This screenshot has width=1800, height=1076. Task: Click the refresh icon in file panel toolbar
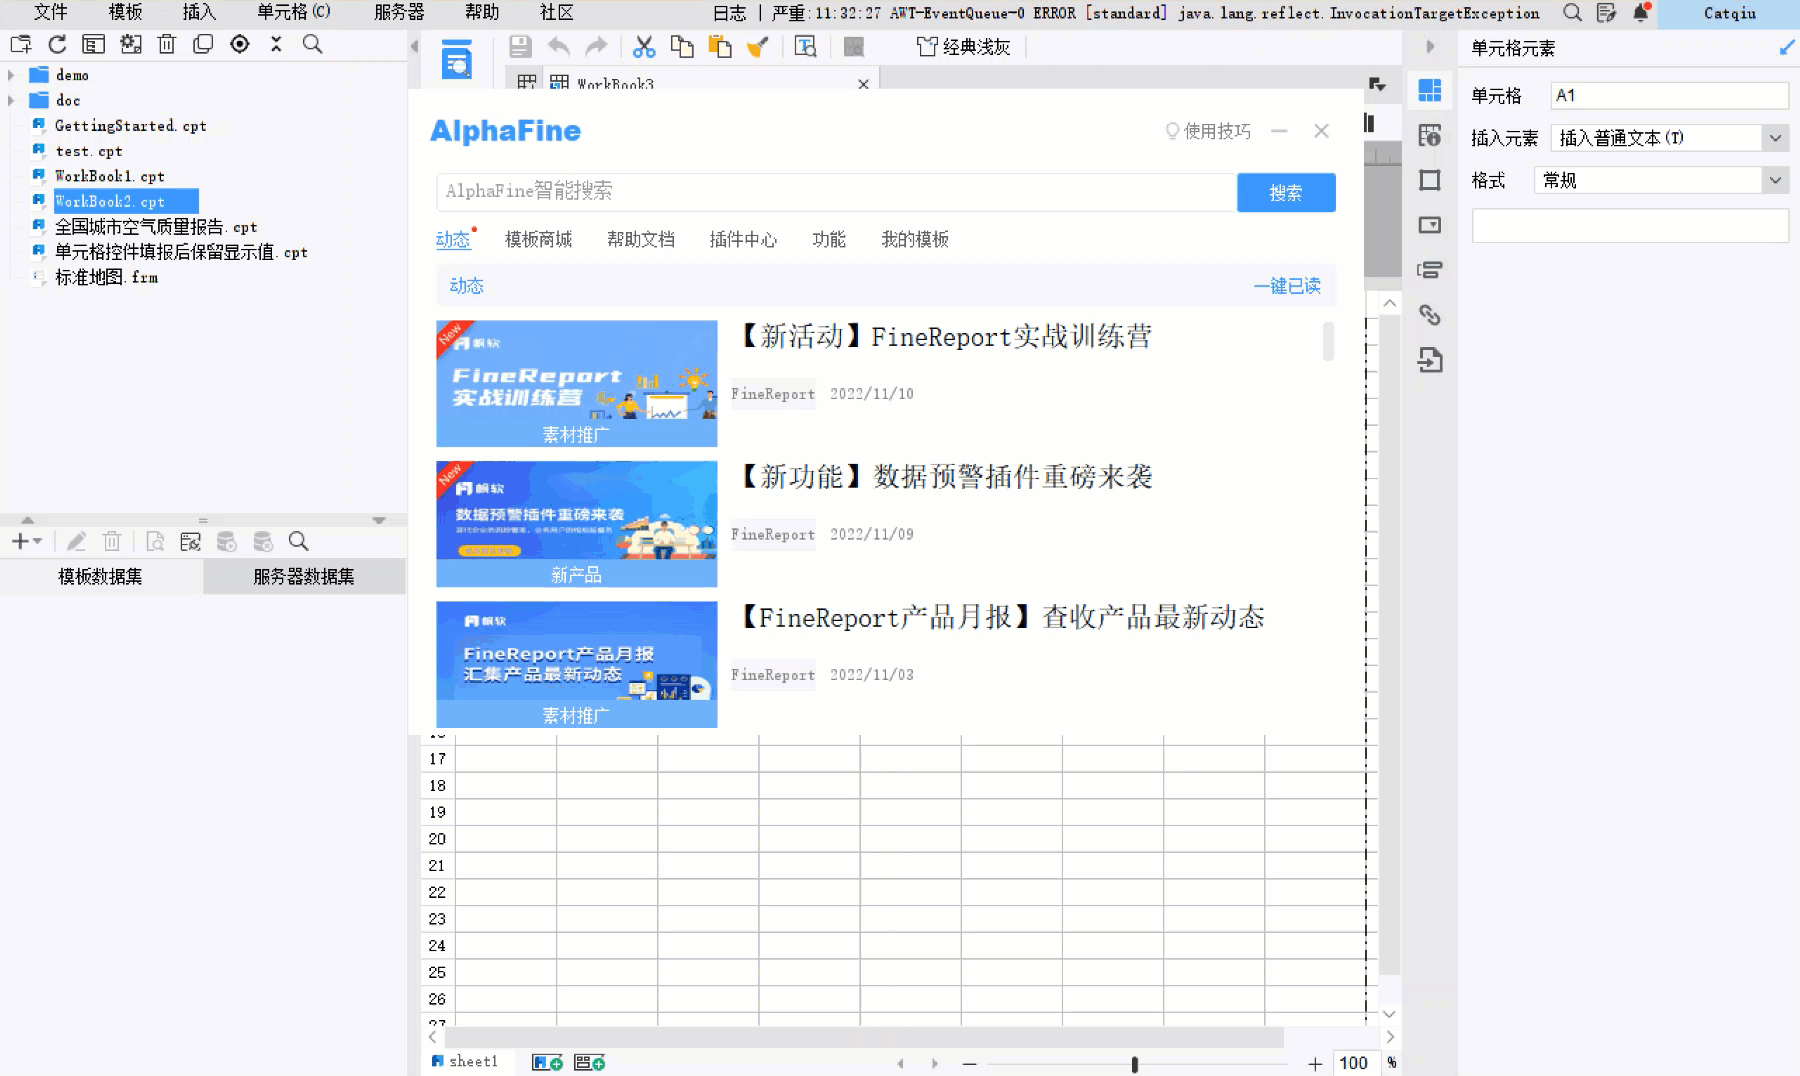(x=57, y=44)
